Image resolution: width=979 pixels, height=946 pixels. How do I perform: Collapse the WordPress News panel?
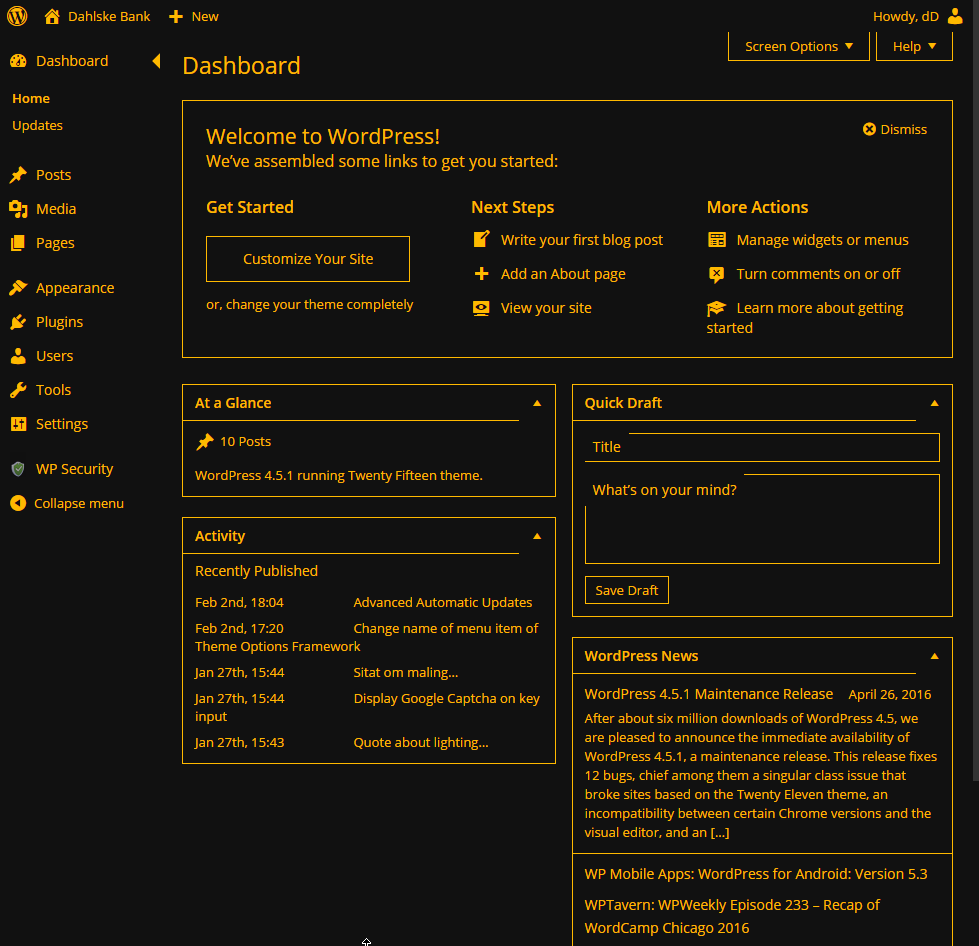pos(935,656)
